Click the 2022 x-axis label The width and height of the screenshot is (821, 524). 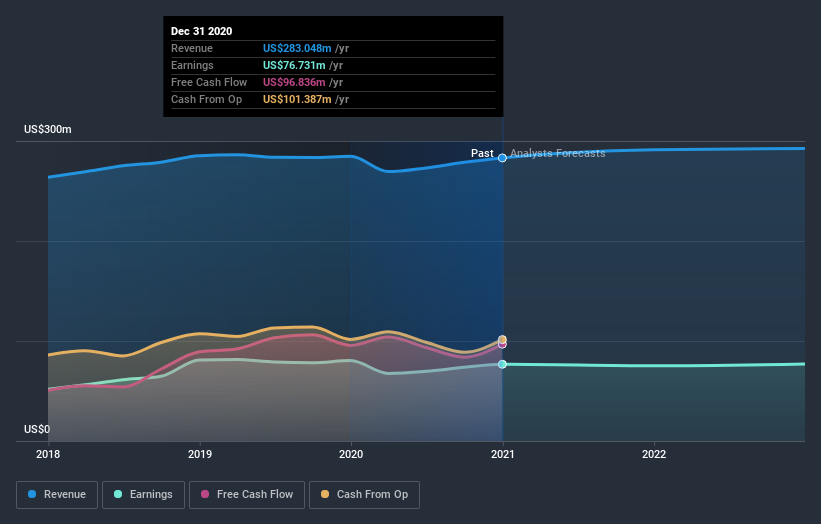point(654,454)
